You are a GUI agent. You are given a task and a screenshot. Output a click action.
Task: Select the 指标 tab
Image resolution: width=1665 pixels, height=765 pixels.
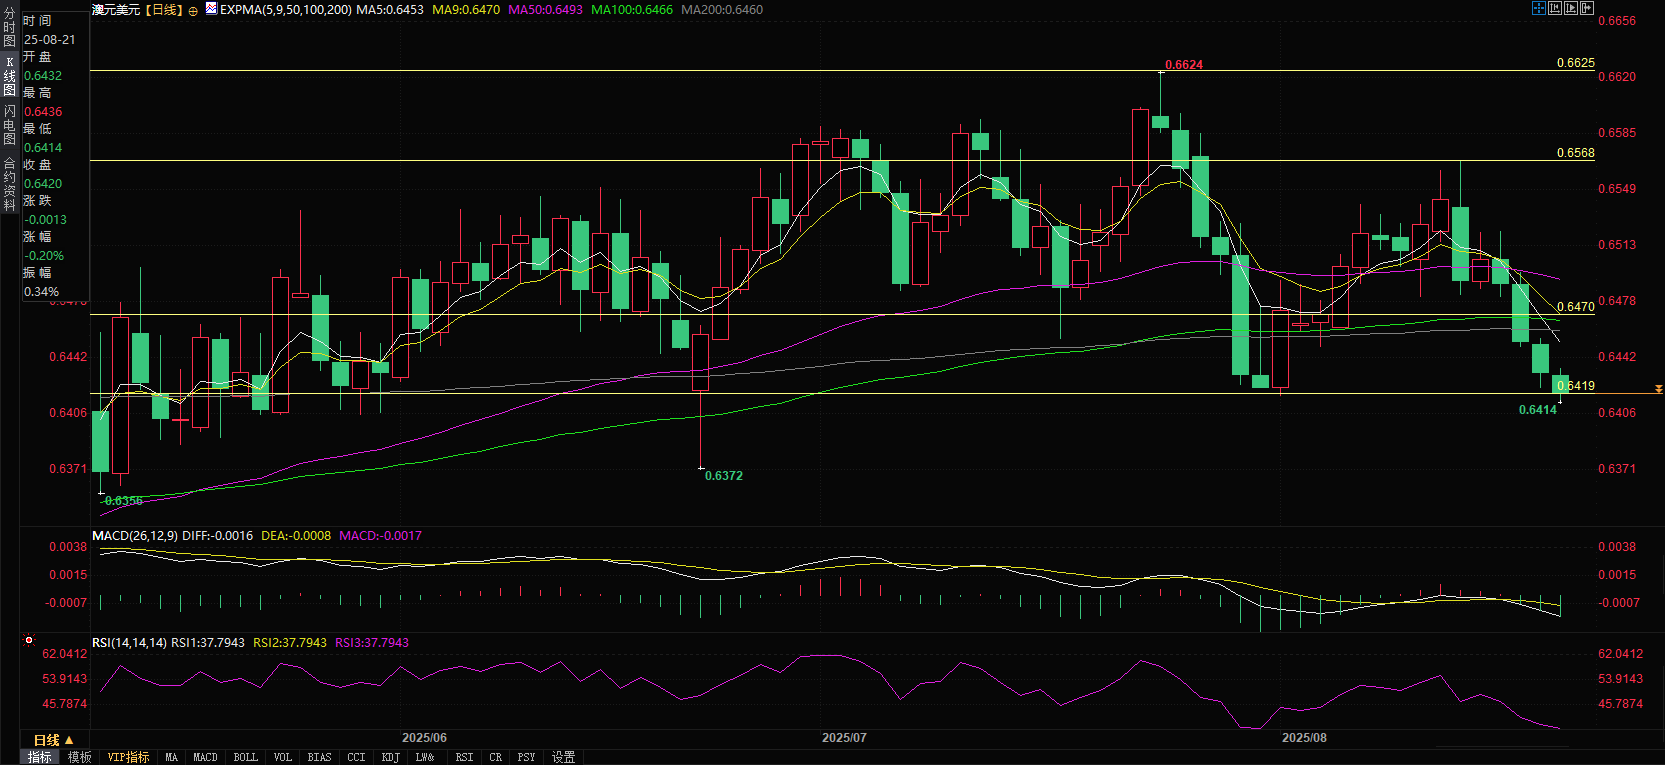coord(39,757)
